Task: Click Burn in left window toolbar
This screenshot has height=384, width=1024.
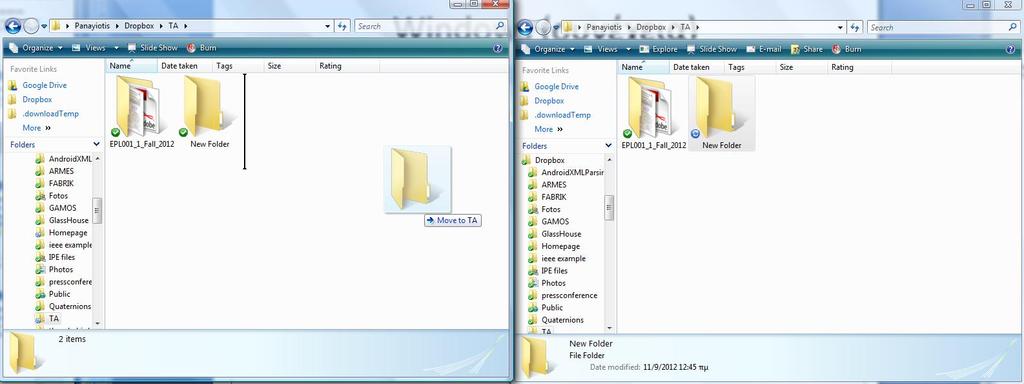Action: pyautogui.click(x=202, y=48)
